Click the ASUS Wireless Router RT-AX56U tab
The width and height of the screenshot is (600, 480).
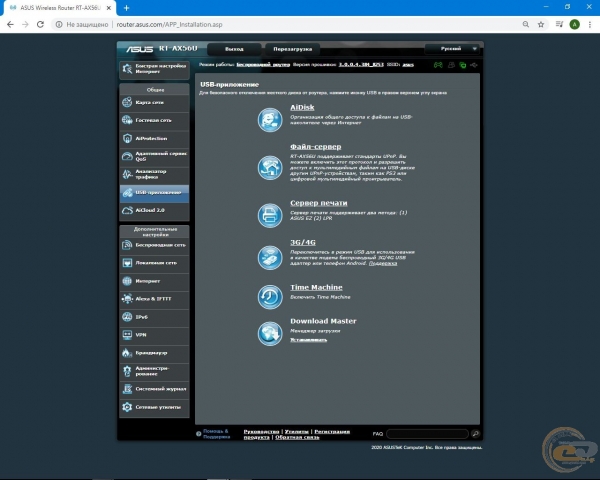[x=59, y=8]
